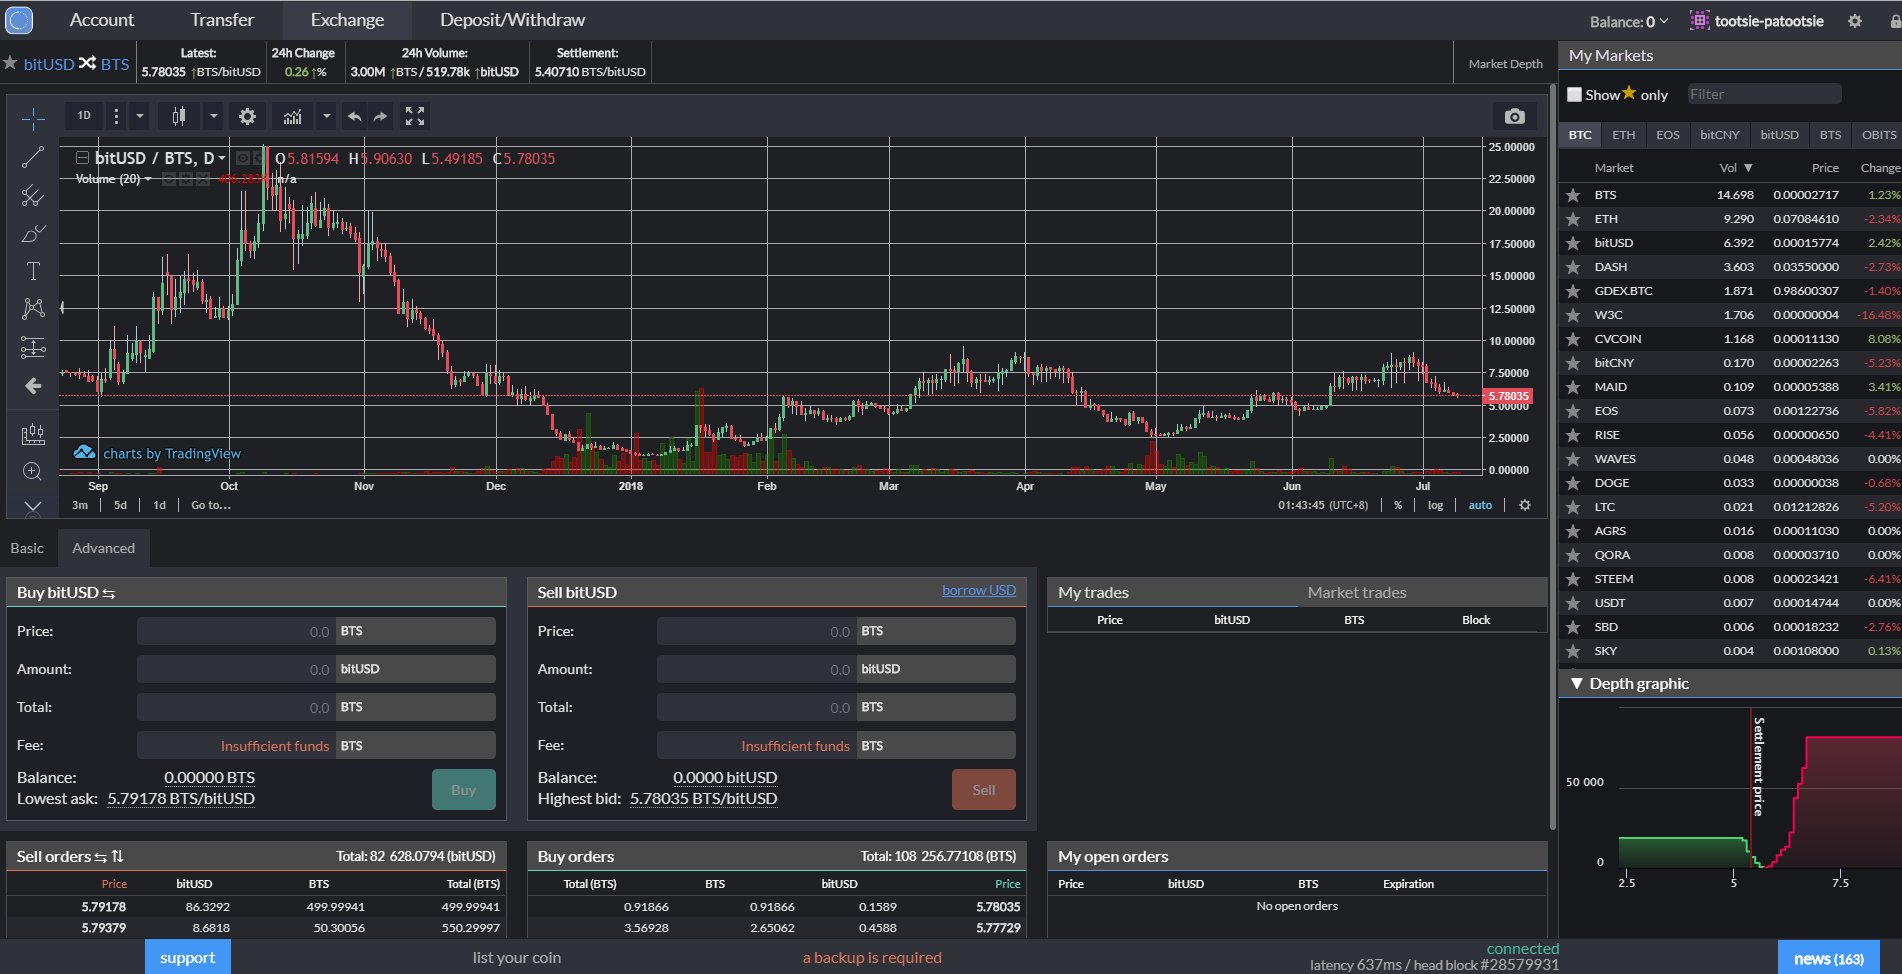
Task: Take a chart snapshot with camera icon
Action: click(1515, 116)
